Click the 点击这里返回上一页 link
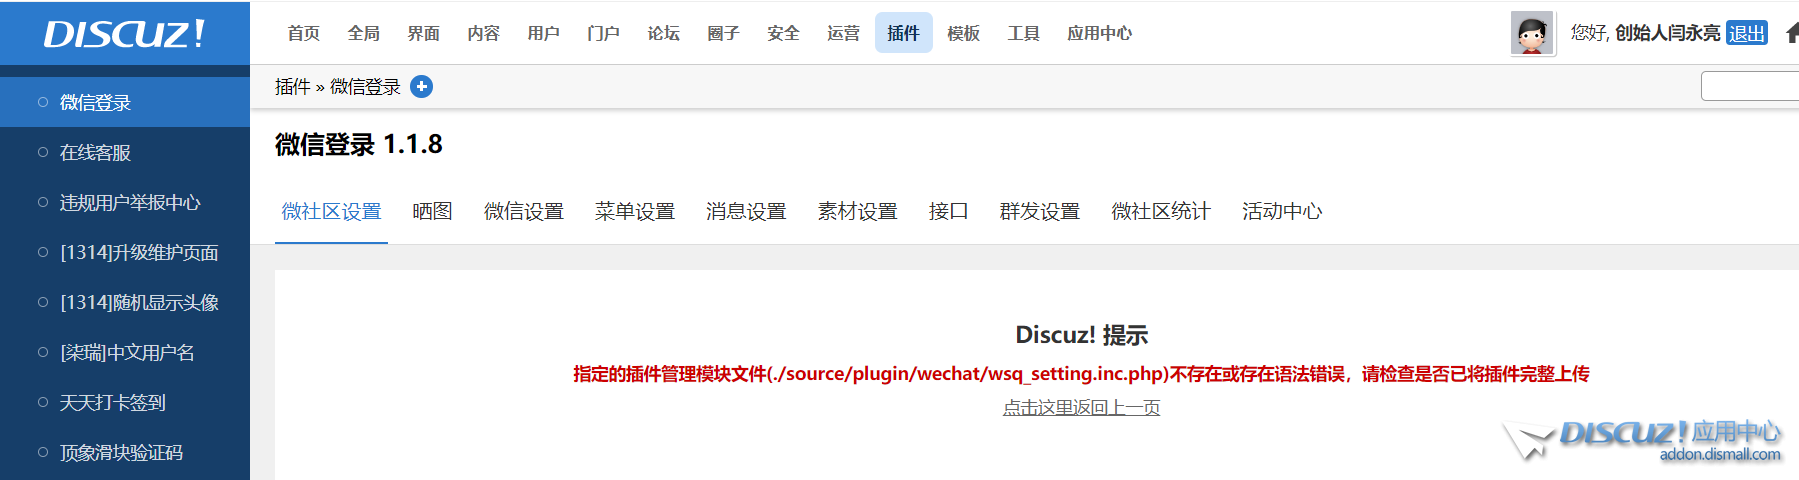Viewport: 1799px width, 480px height. pyautogui.click(x=1081, y=407)
